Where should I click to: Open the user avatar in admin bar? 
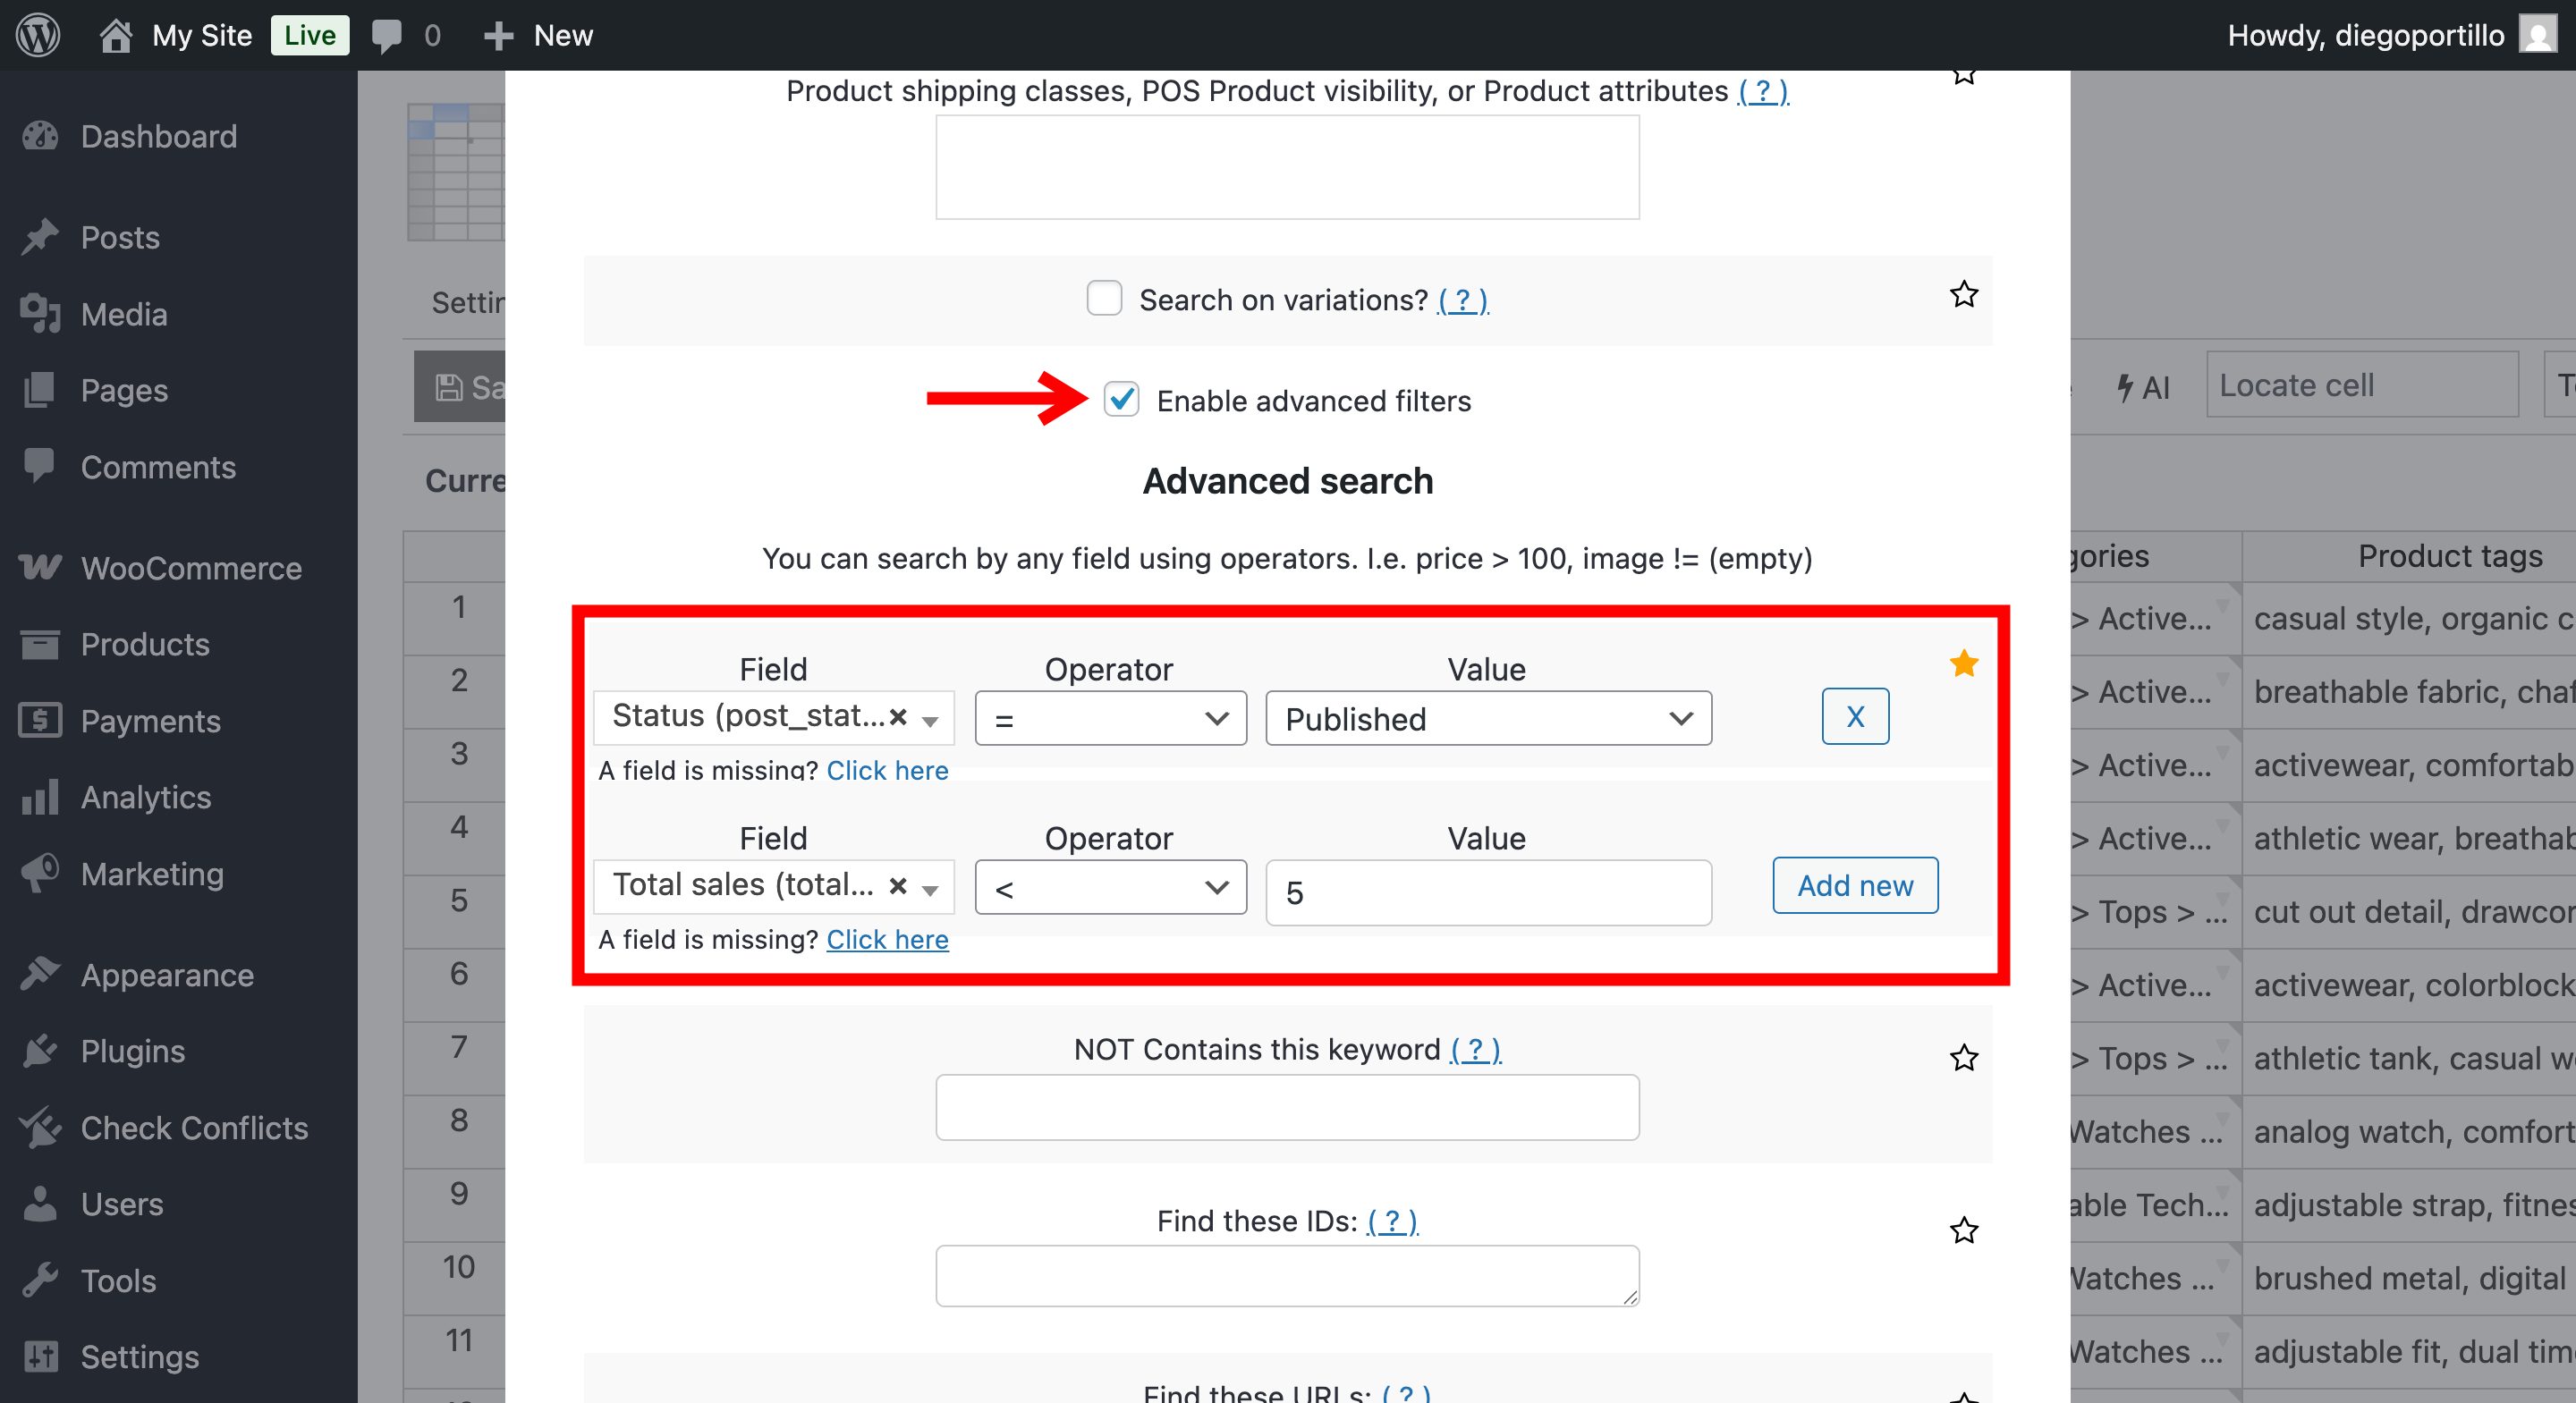pyautogui.click(x=2537, y=35)
